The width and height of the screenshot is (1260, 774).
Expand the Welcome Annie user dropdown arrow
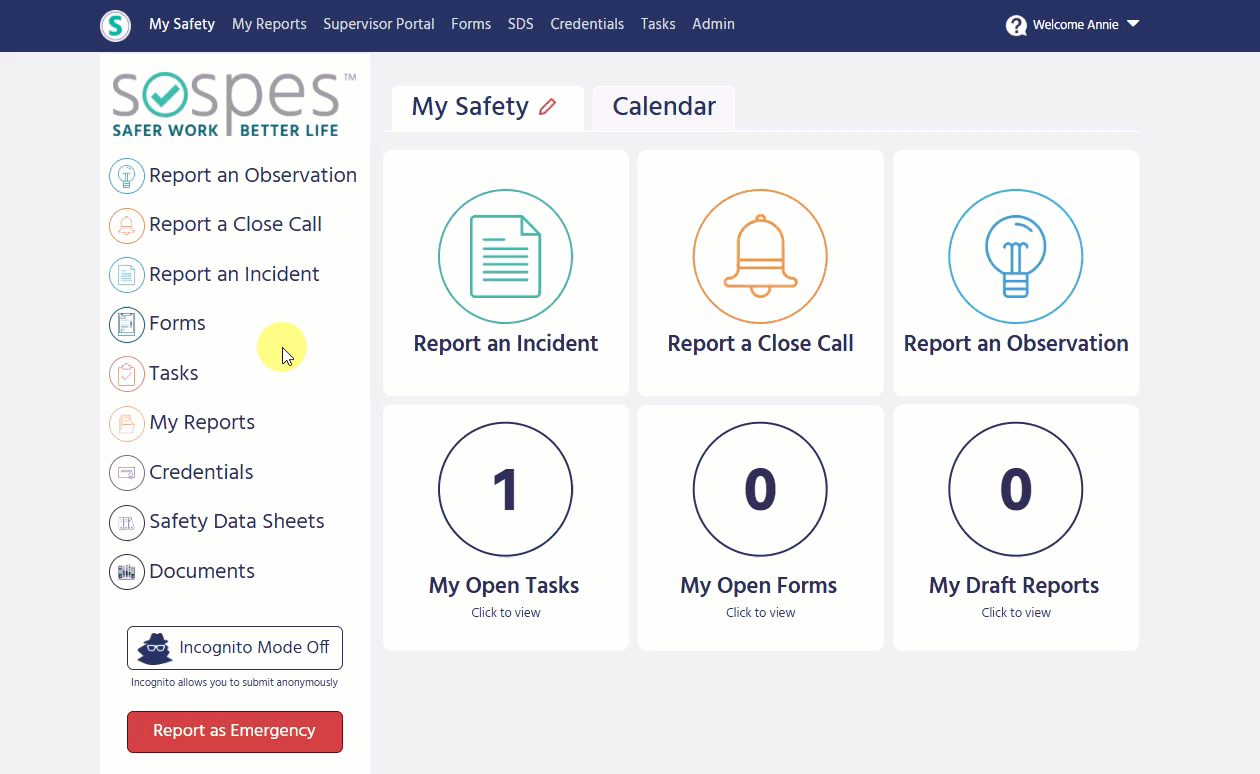point(1133,24)
